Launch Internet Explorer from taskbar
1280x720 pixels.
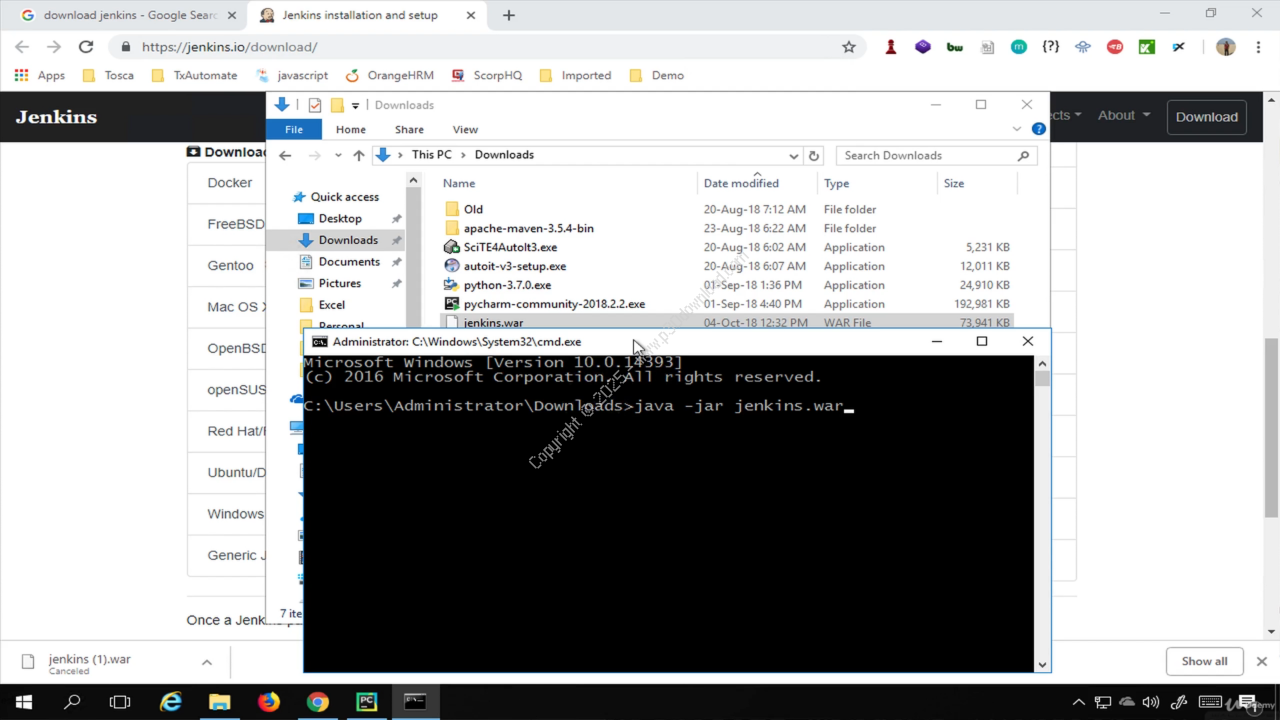[171, 702]
